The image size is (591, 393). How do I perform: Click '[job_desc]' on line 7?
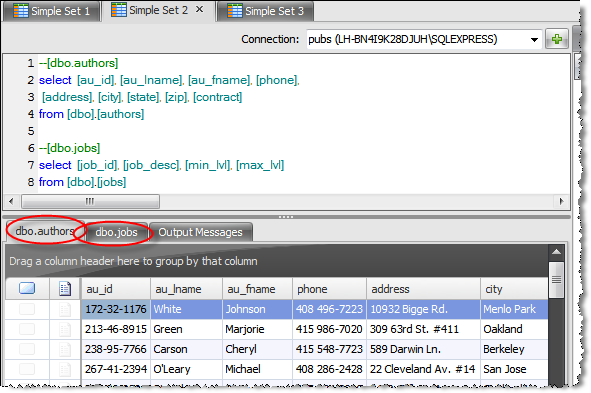click(x=152, y=165)
